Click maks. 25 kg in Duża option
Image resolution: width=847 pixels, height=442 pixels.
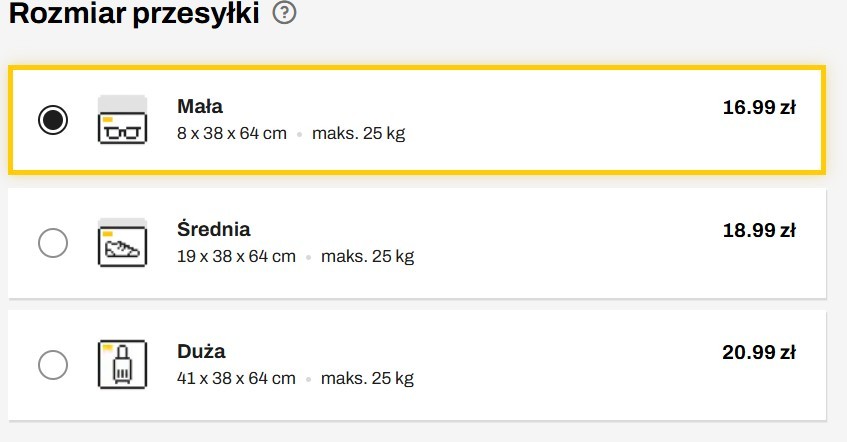pyautogui.click(x=367, y=378)
